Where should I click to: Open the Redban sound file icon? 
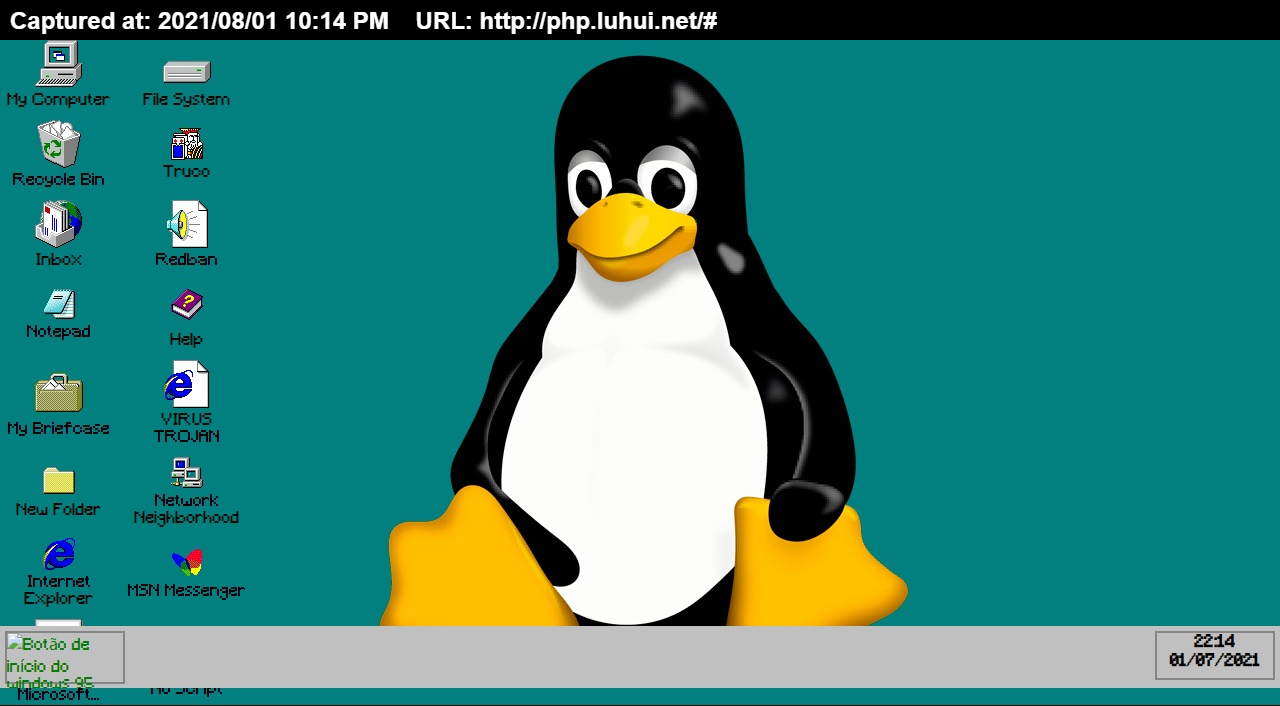[x=186, y=224]
